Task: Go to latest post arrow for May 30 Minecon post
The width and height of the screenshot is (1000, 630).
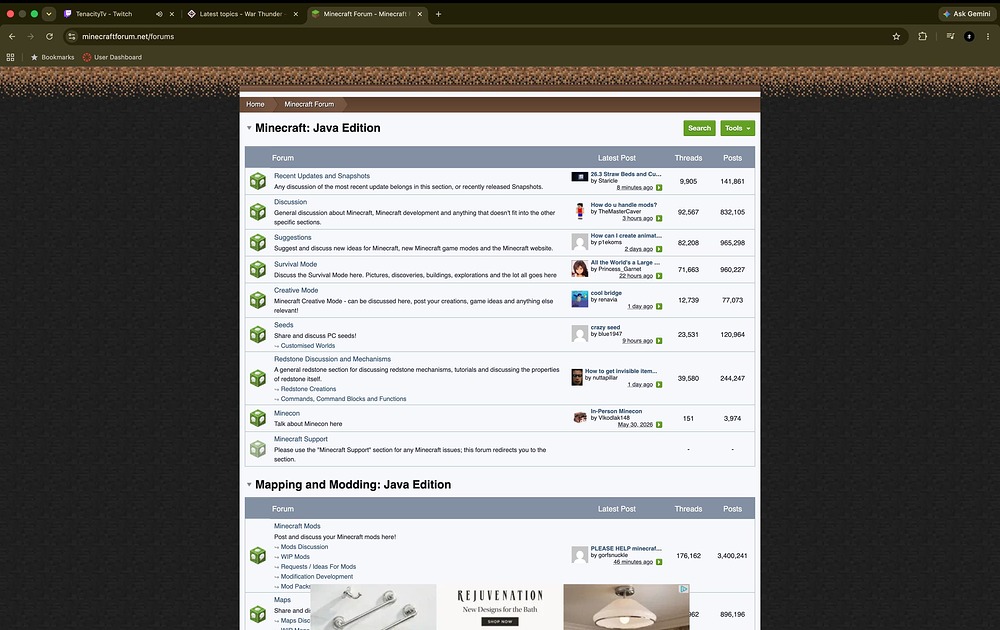Action: [x=659, y=425]
